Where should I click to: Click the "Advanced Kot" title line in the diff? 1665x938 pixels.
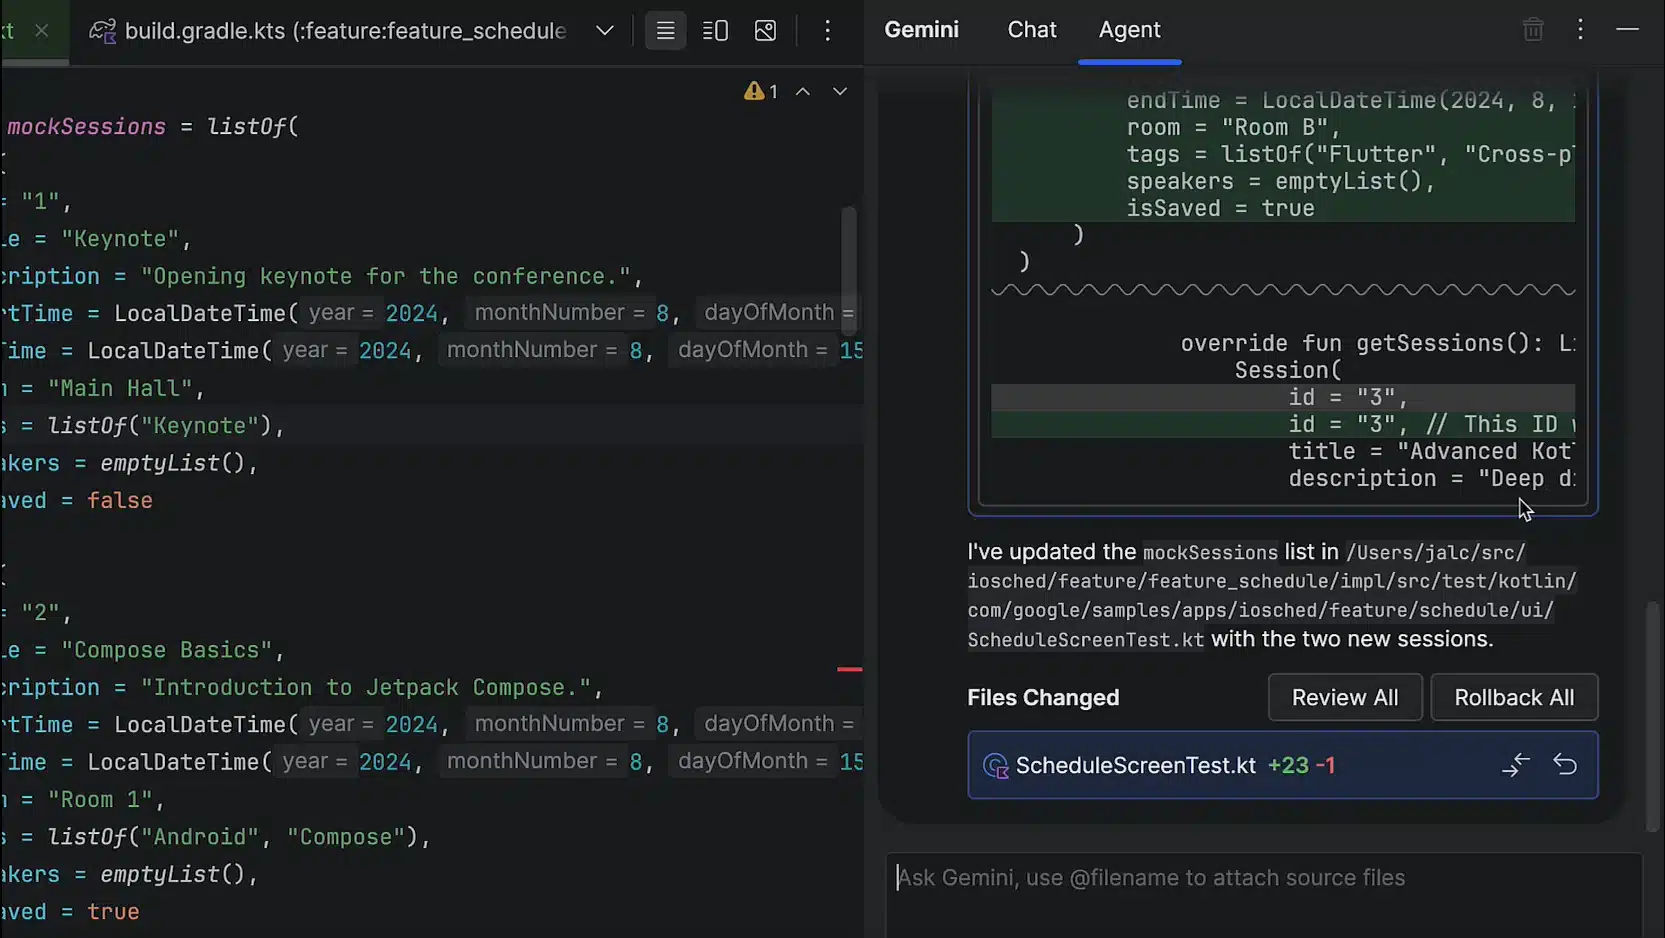pos(1431,451)
